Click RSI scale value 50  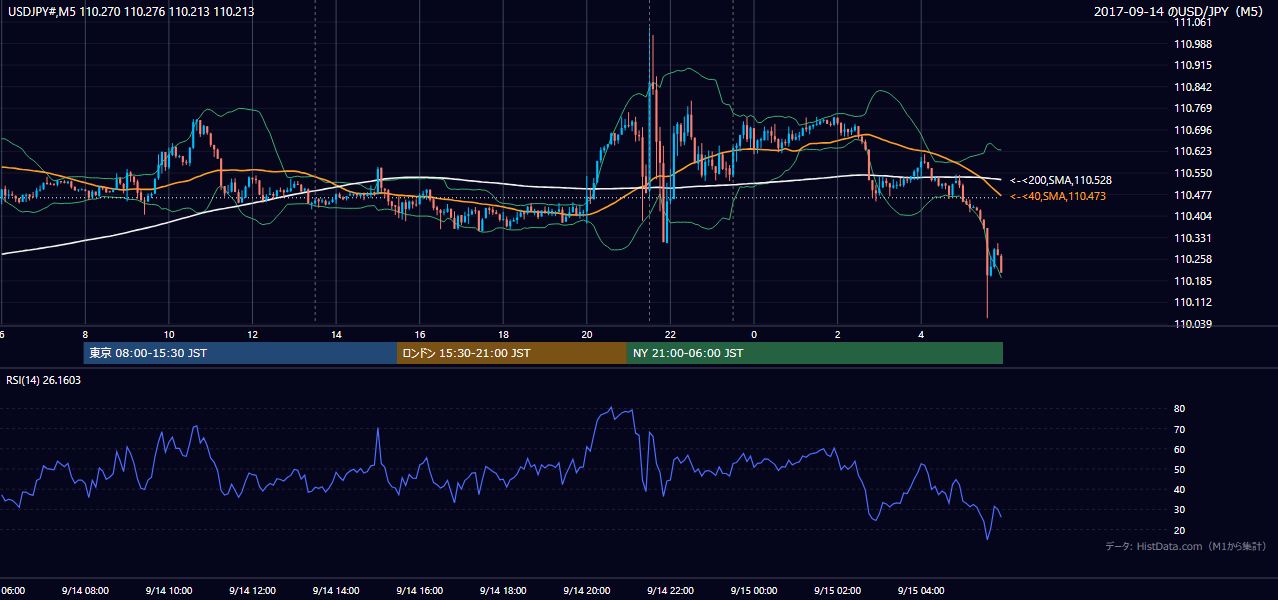click(1180, 469)
